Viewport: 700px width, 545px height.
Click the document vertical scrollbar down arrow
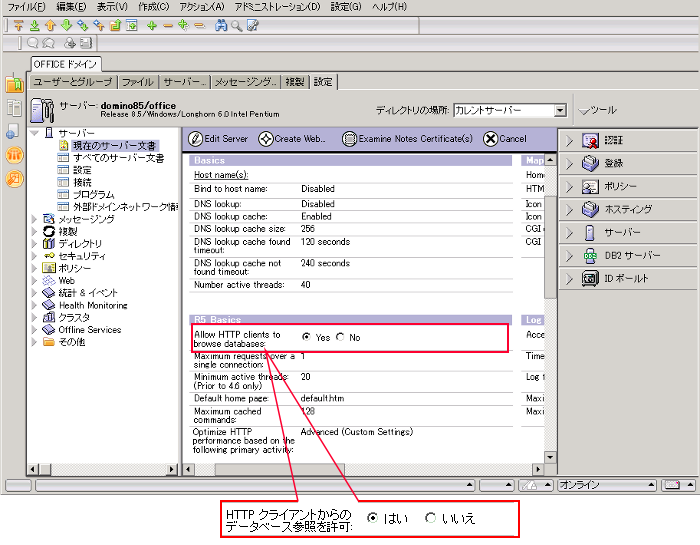[549, 457]
